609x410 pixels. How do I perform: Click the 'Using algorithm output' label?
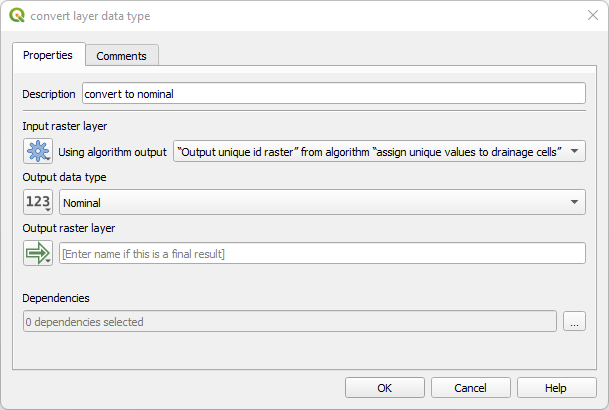pos(113,152)
